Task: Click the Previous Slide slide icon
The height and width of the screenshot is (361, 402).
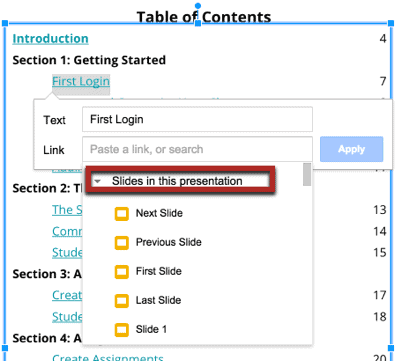Action: [122, 243]
